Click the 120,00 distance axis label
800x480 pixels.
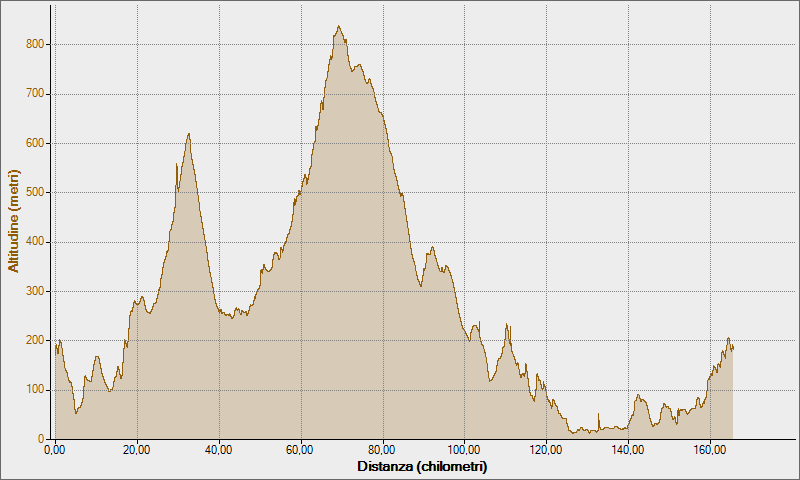(546, 450)
